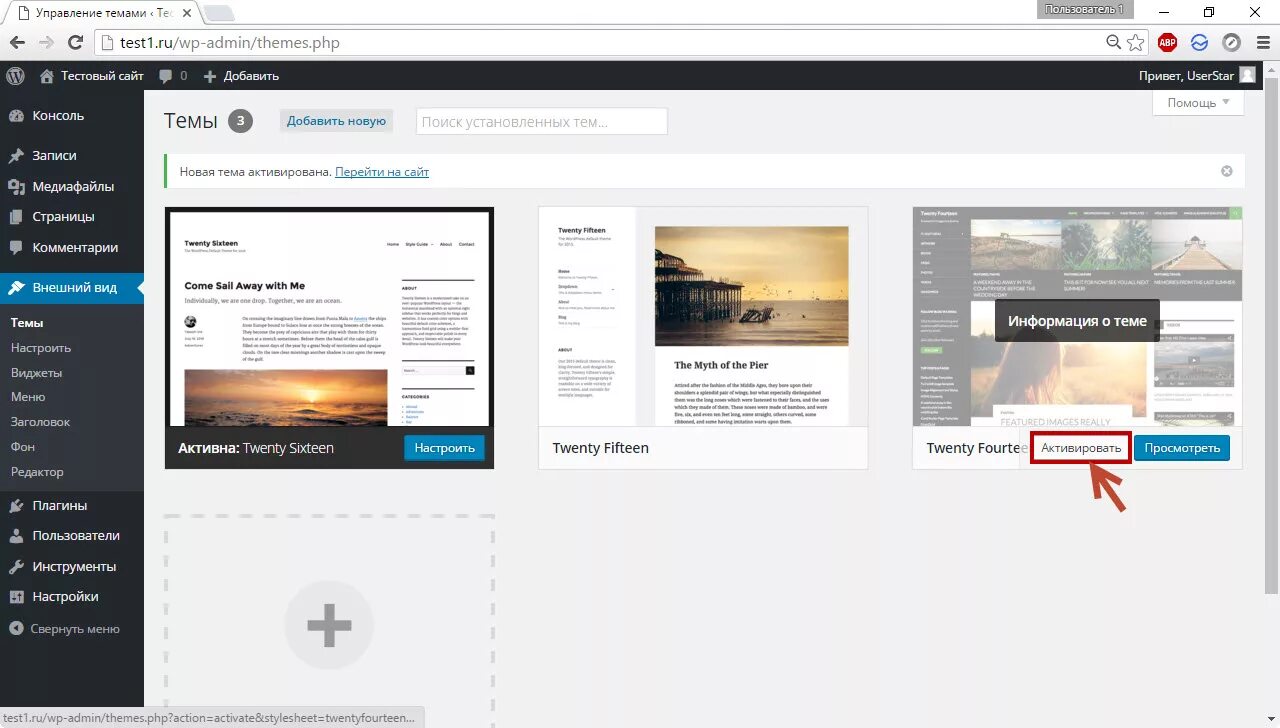Click the Комментарии icon in sidebar

(16, 248)
